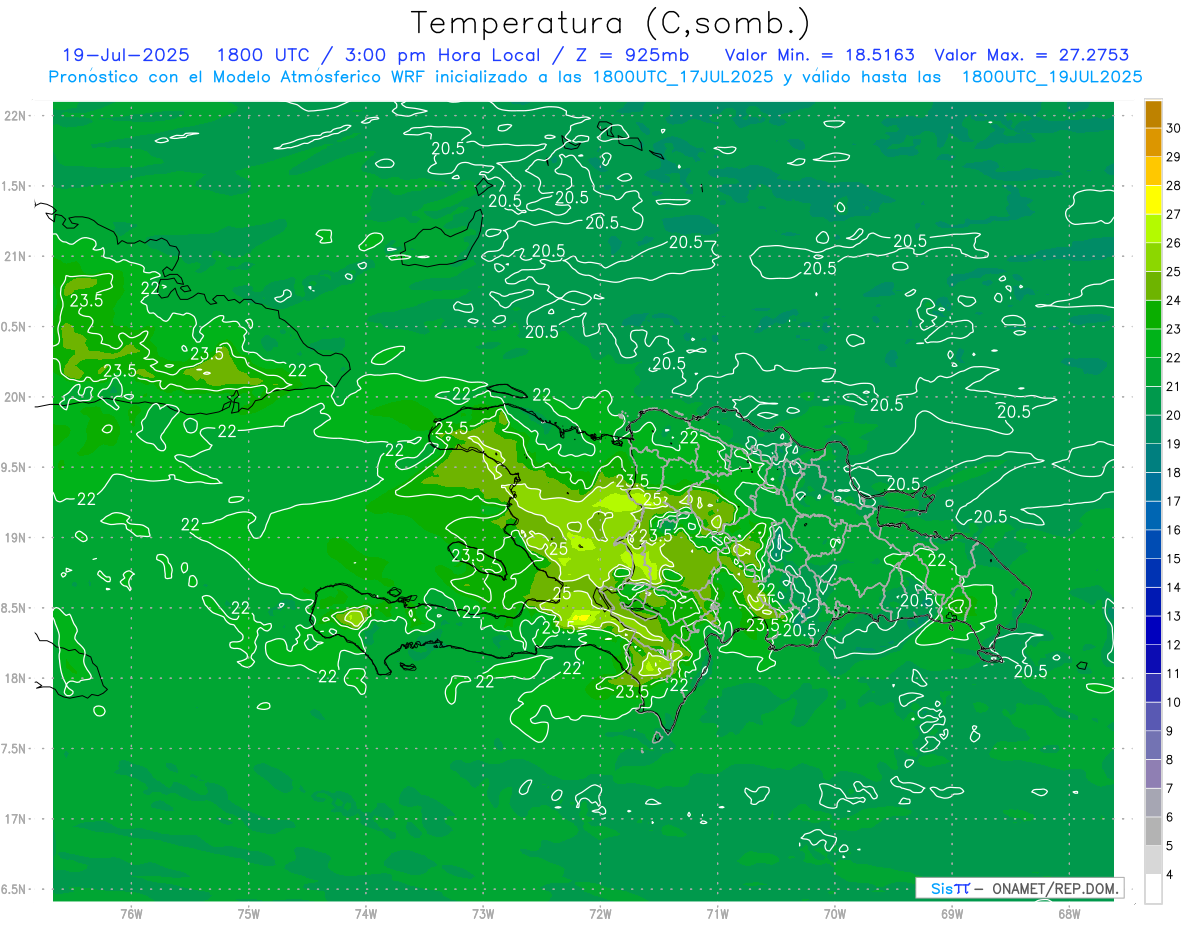
Task: Click the latitude label '19N'
Action: [x=17, y=538]
